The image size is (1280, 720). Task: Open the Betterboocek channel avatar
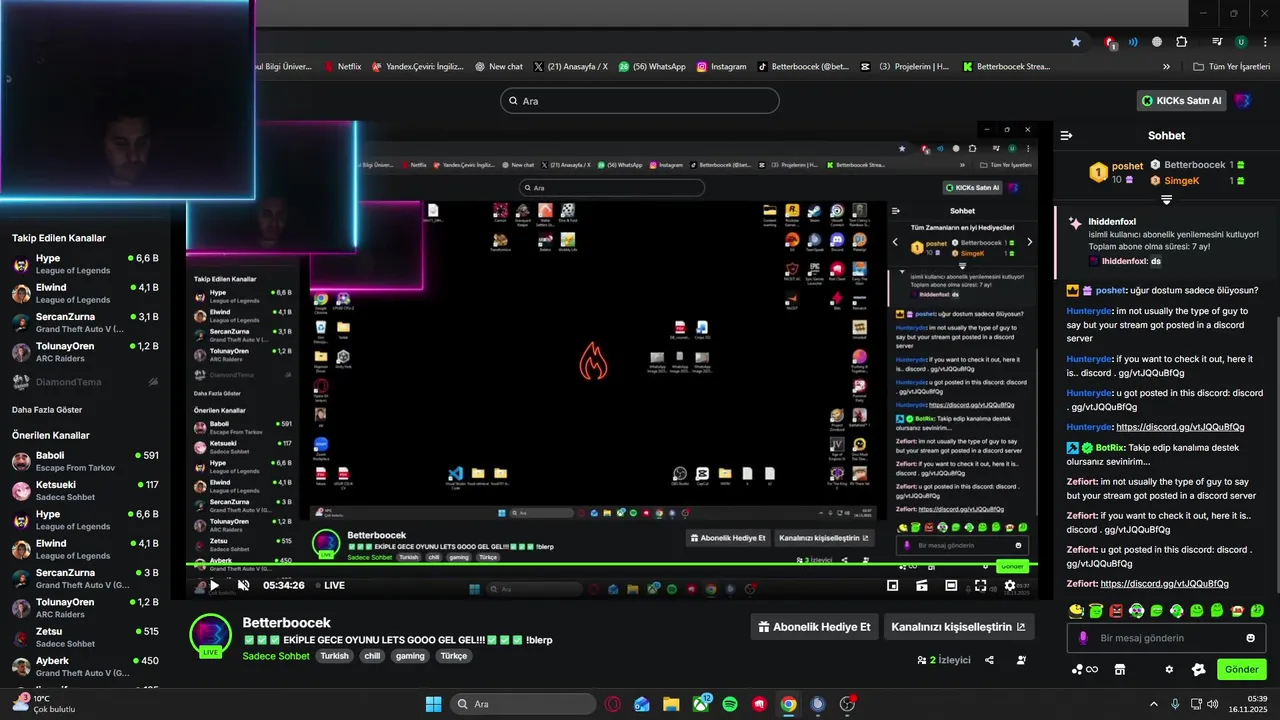[210, 637]
